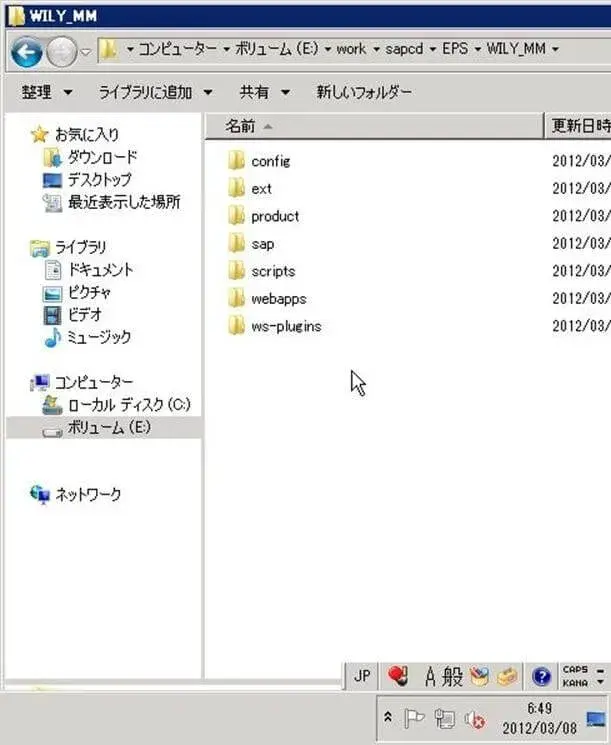
Task: Sort by the 名前 column header
Action: (x=374, y=126)
